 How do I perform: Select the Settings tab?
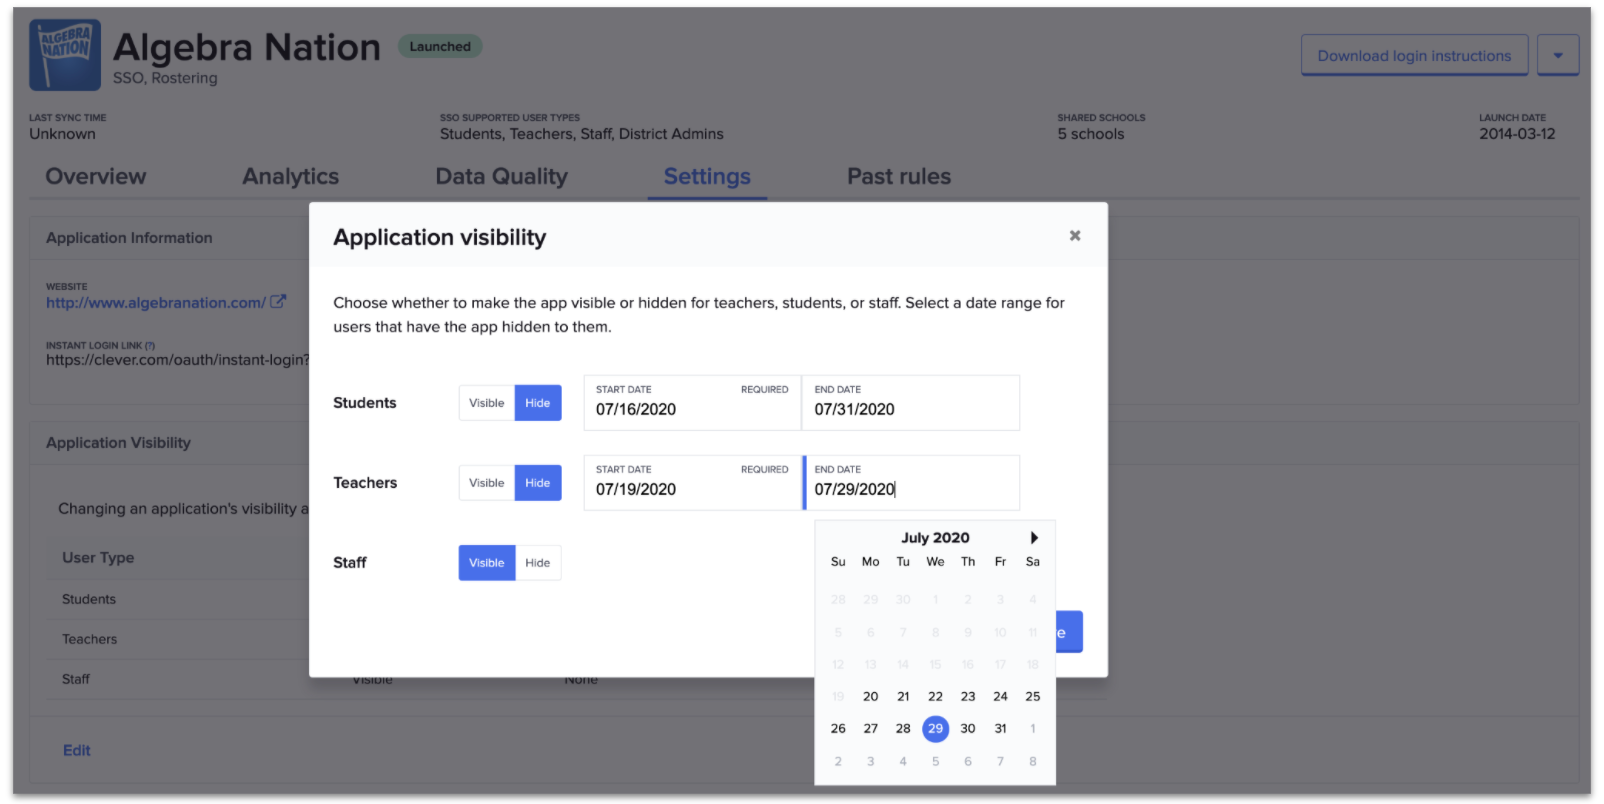point(707,177)
